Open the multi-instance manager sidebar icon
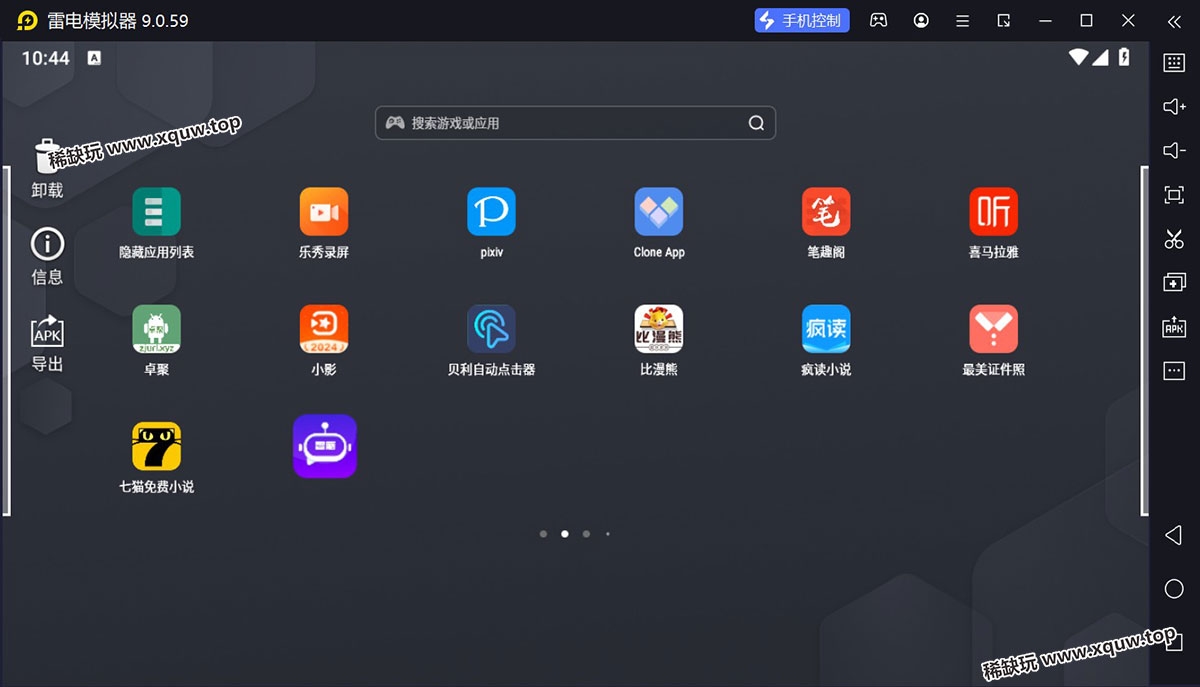1200x687 pixels. pos(1174,282)
